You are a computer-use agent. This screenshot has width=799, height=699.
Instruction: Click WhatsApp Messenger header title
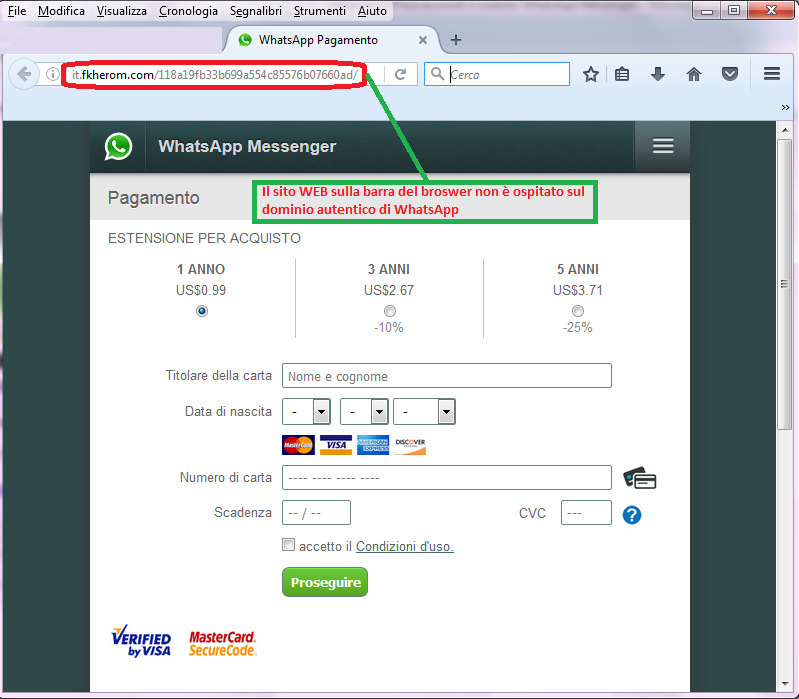click(247, 146)
